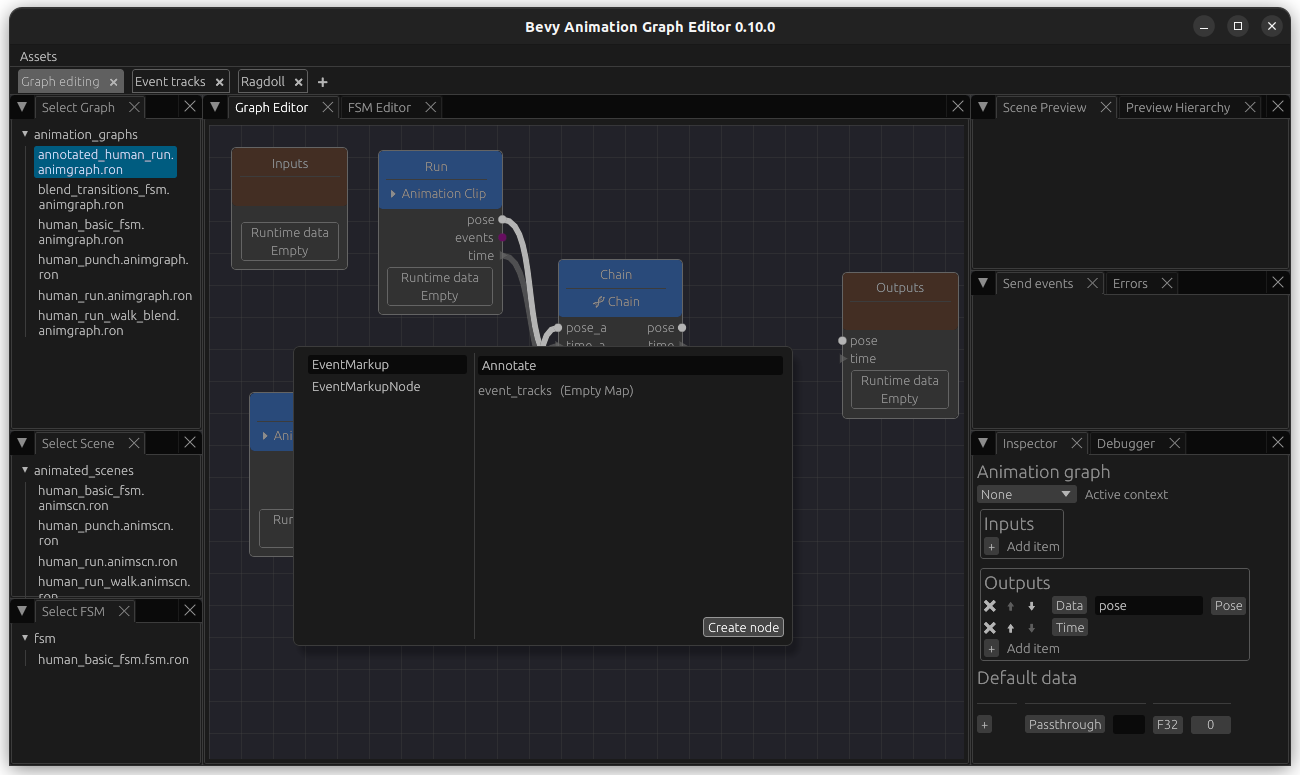Viewport: 1300px width, 775px height.
Task: Switch to the Preview Hierarchy tab
Action: pyautogui.click(x=1177, y=107)
